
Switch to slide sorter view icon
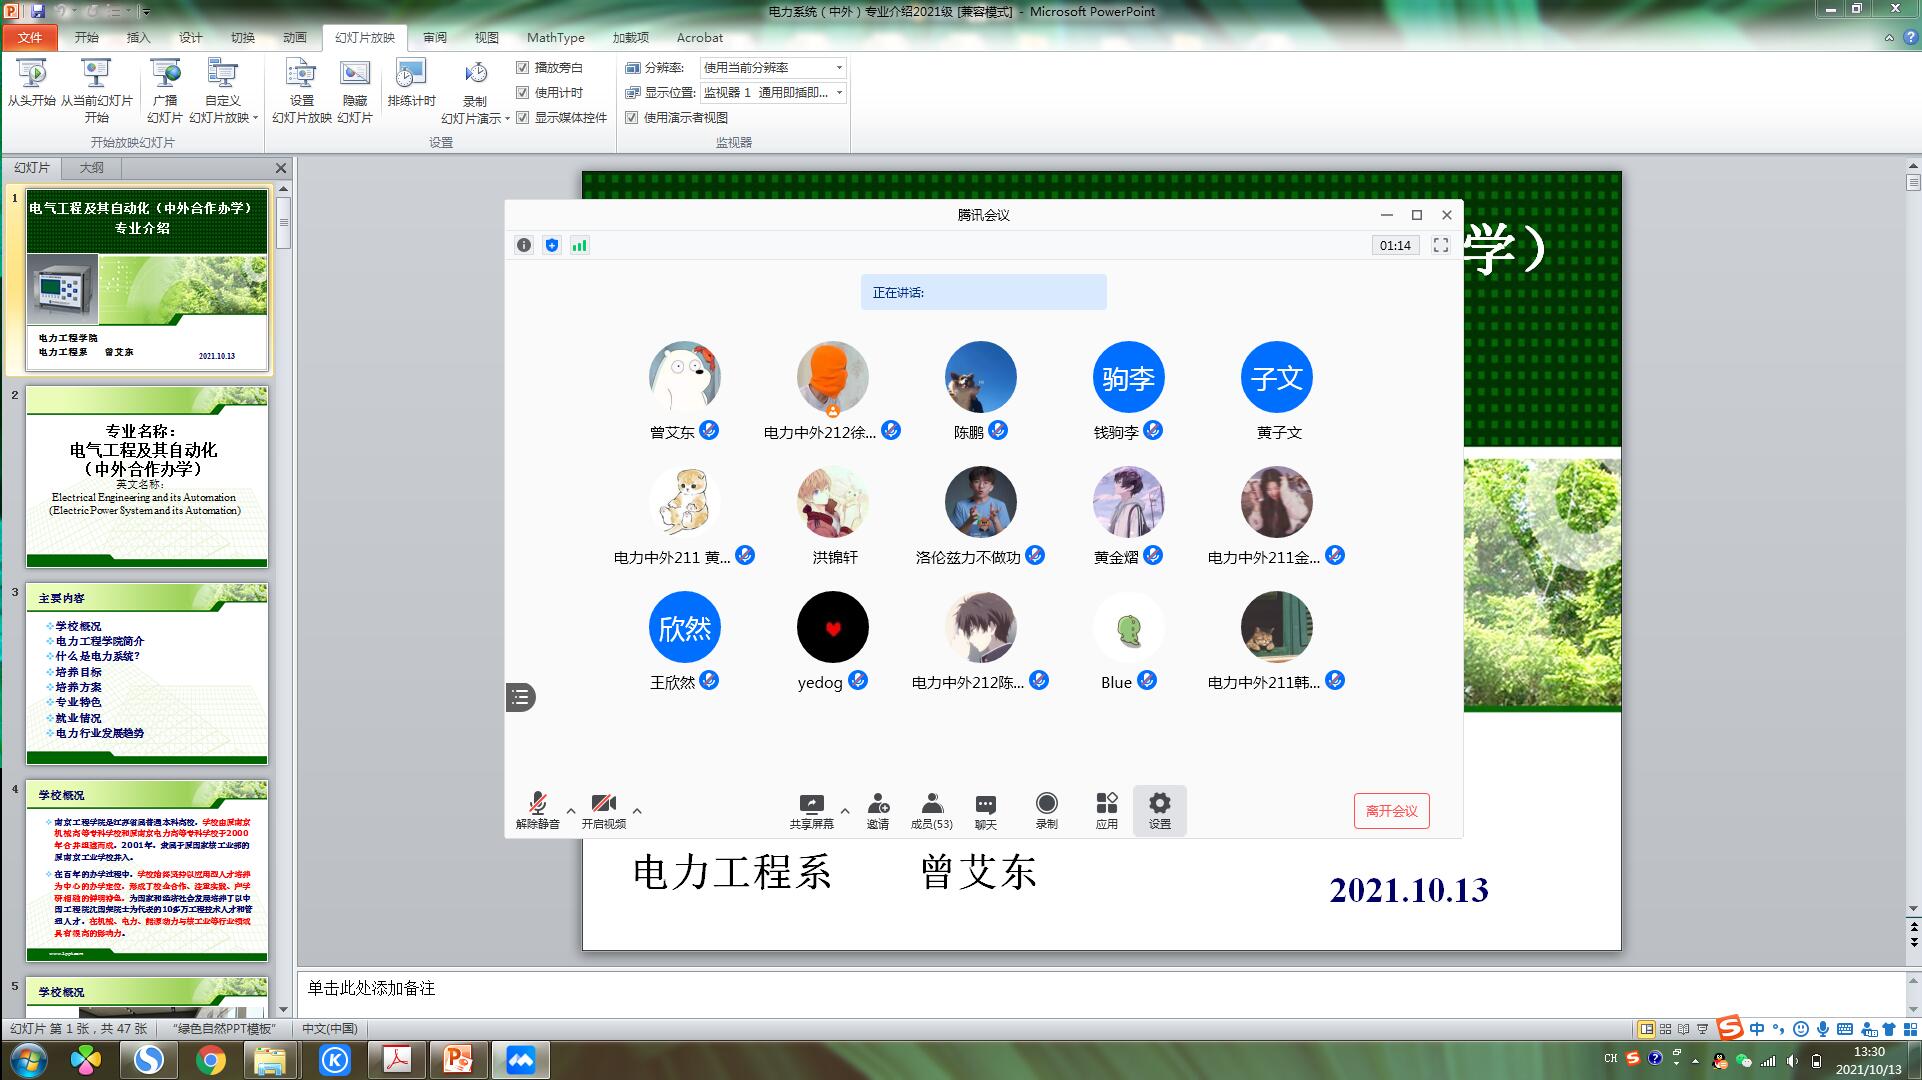coord(1665,1029)
